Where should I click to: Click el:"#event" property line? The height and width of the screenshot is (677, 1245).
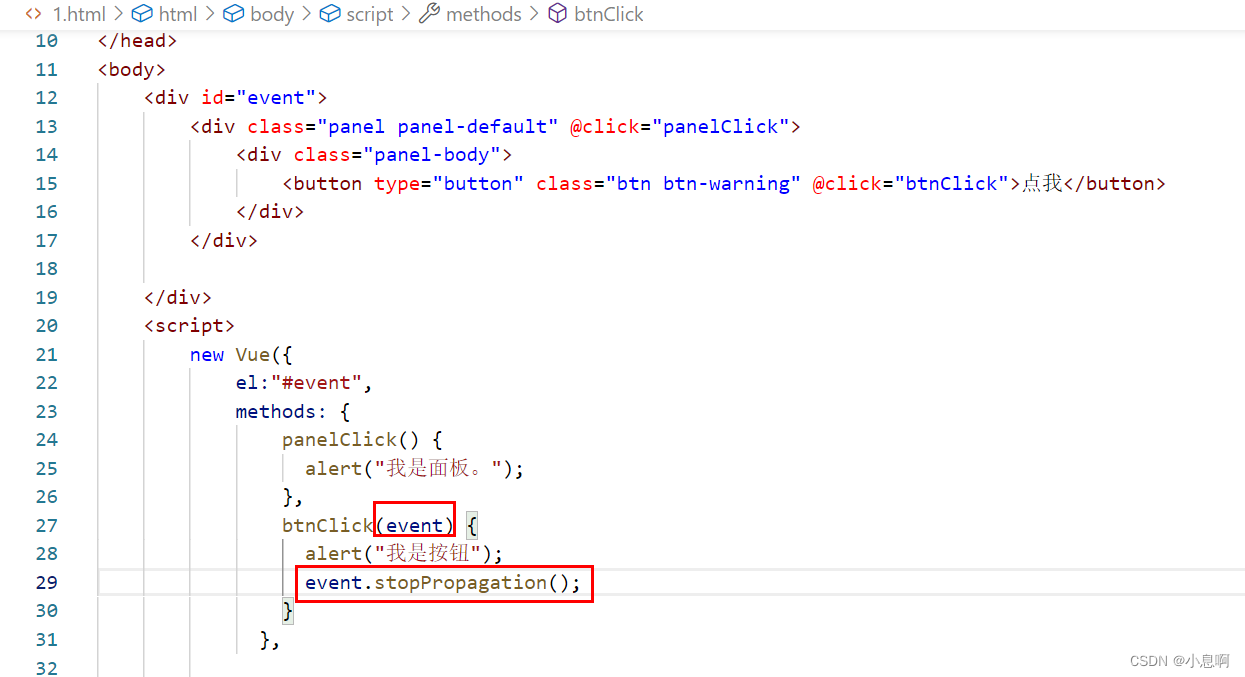[305, 383]
